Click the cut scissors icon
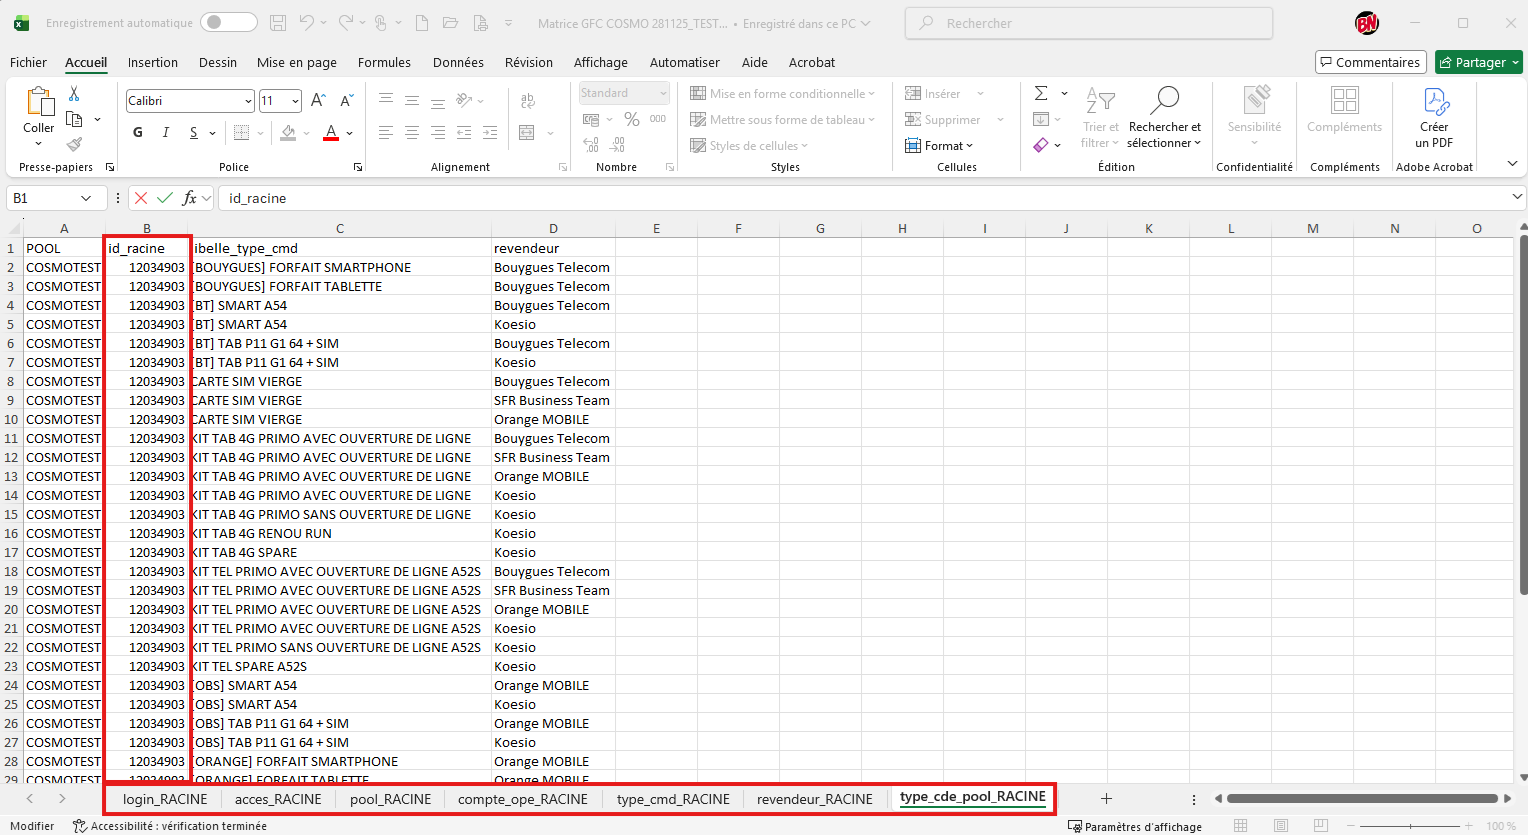This screenshot has height=835, width=1528. [74, 94]
